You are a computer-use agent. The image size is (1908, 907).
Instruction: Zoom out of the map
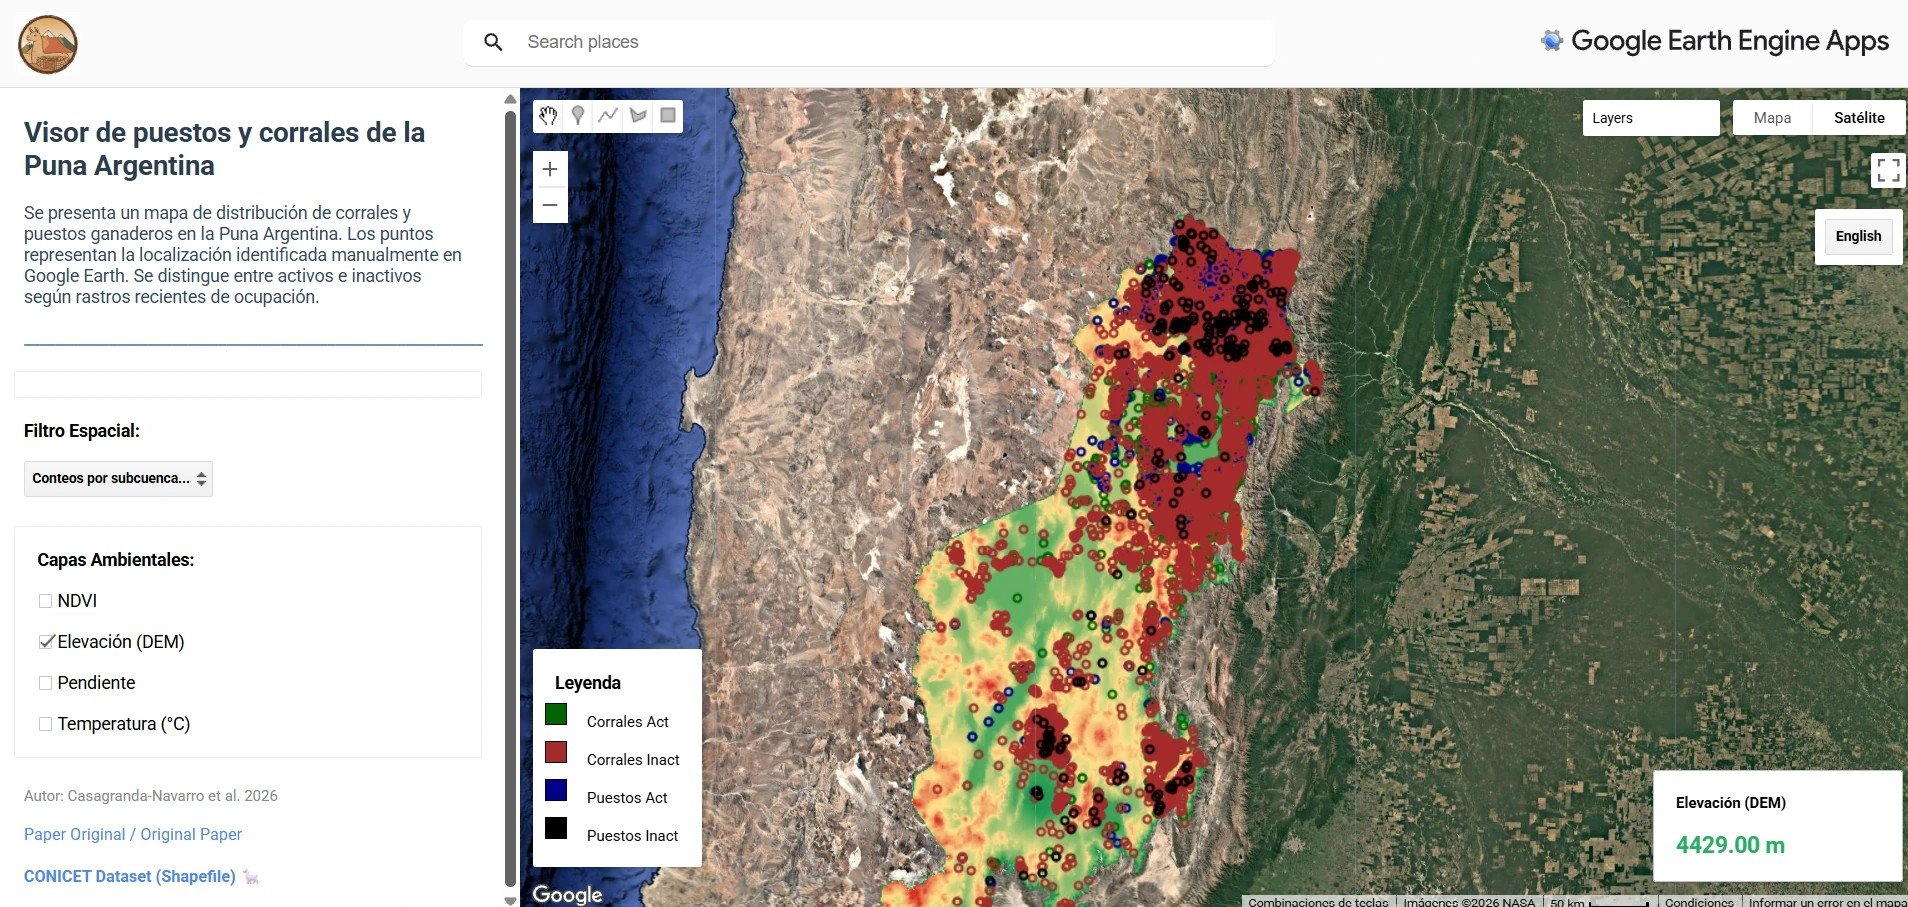[x=550, y=205]
